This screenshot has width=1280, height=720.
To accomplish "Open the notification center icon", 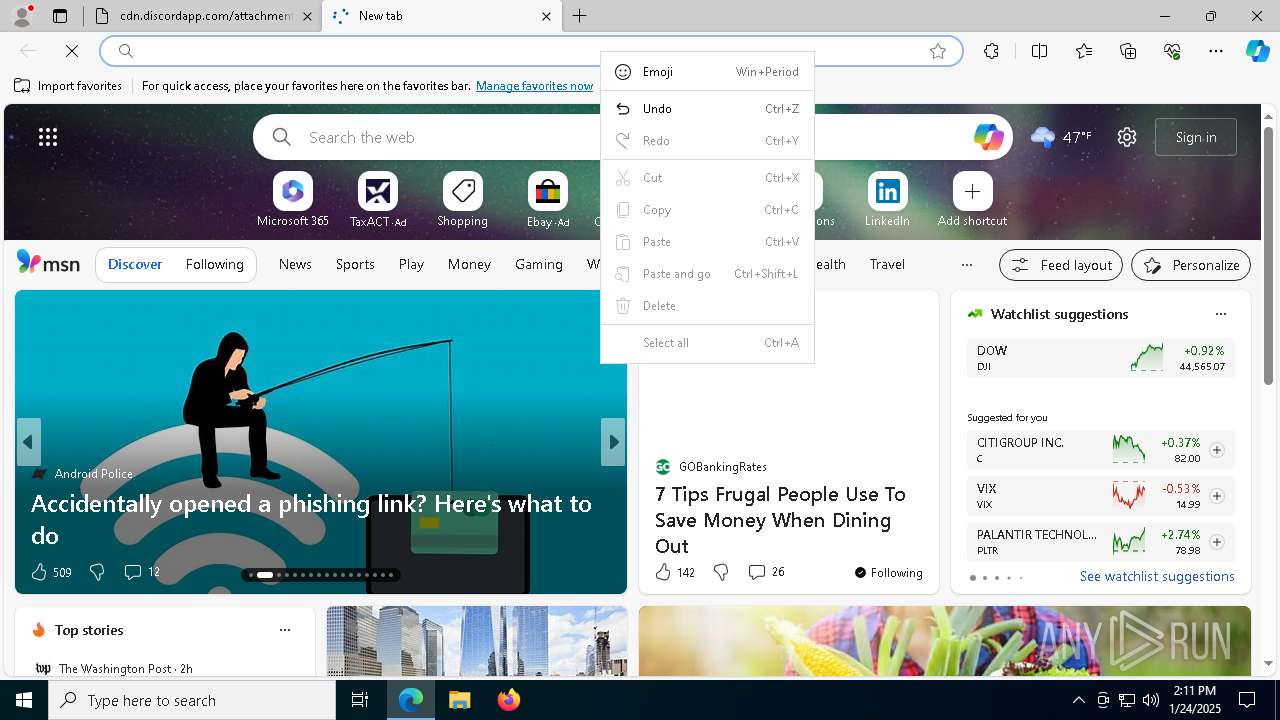I will (x=1247, y=700).
